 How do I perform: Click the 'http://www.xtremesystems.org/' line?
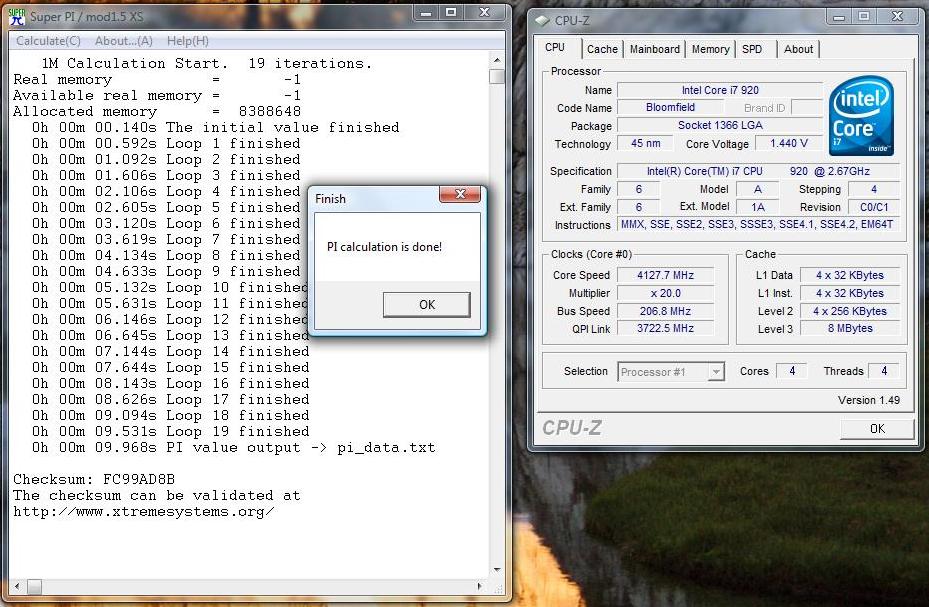[144, 512]
